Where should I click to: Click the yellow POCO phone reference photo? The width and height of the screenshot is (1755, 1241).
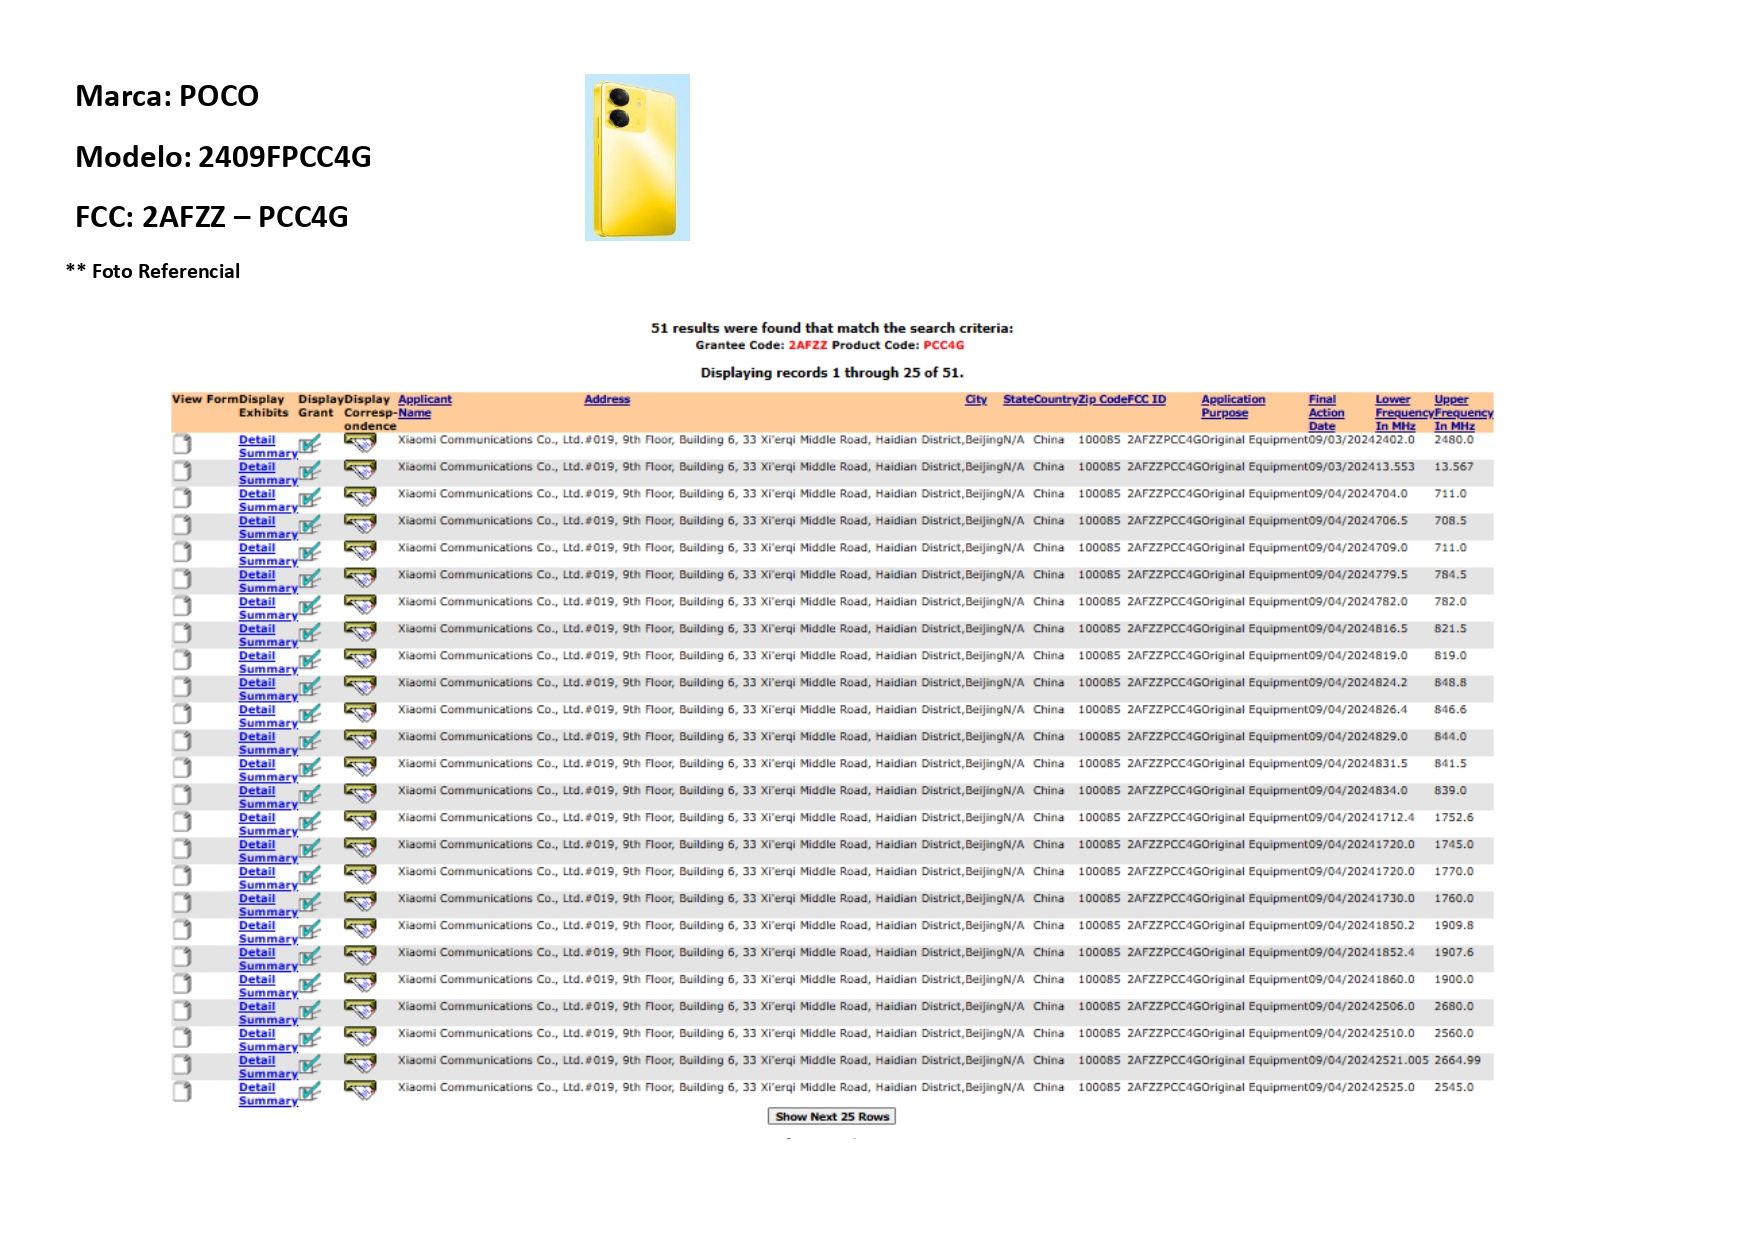pos(637,157)
